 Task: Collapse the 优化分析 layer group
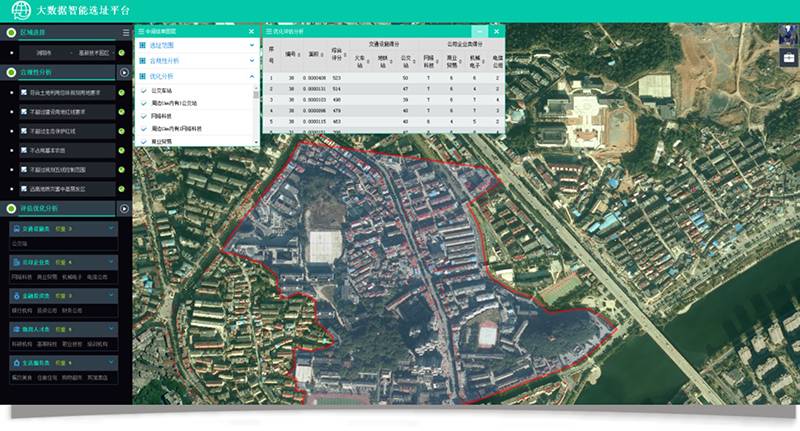(252, 75)
